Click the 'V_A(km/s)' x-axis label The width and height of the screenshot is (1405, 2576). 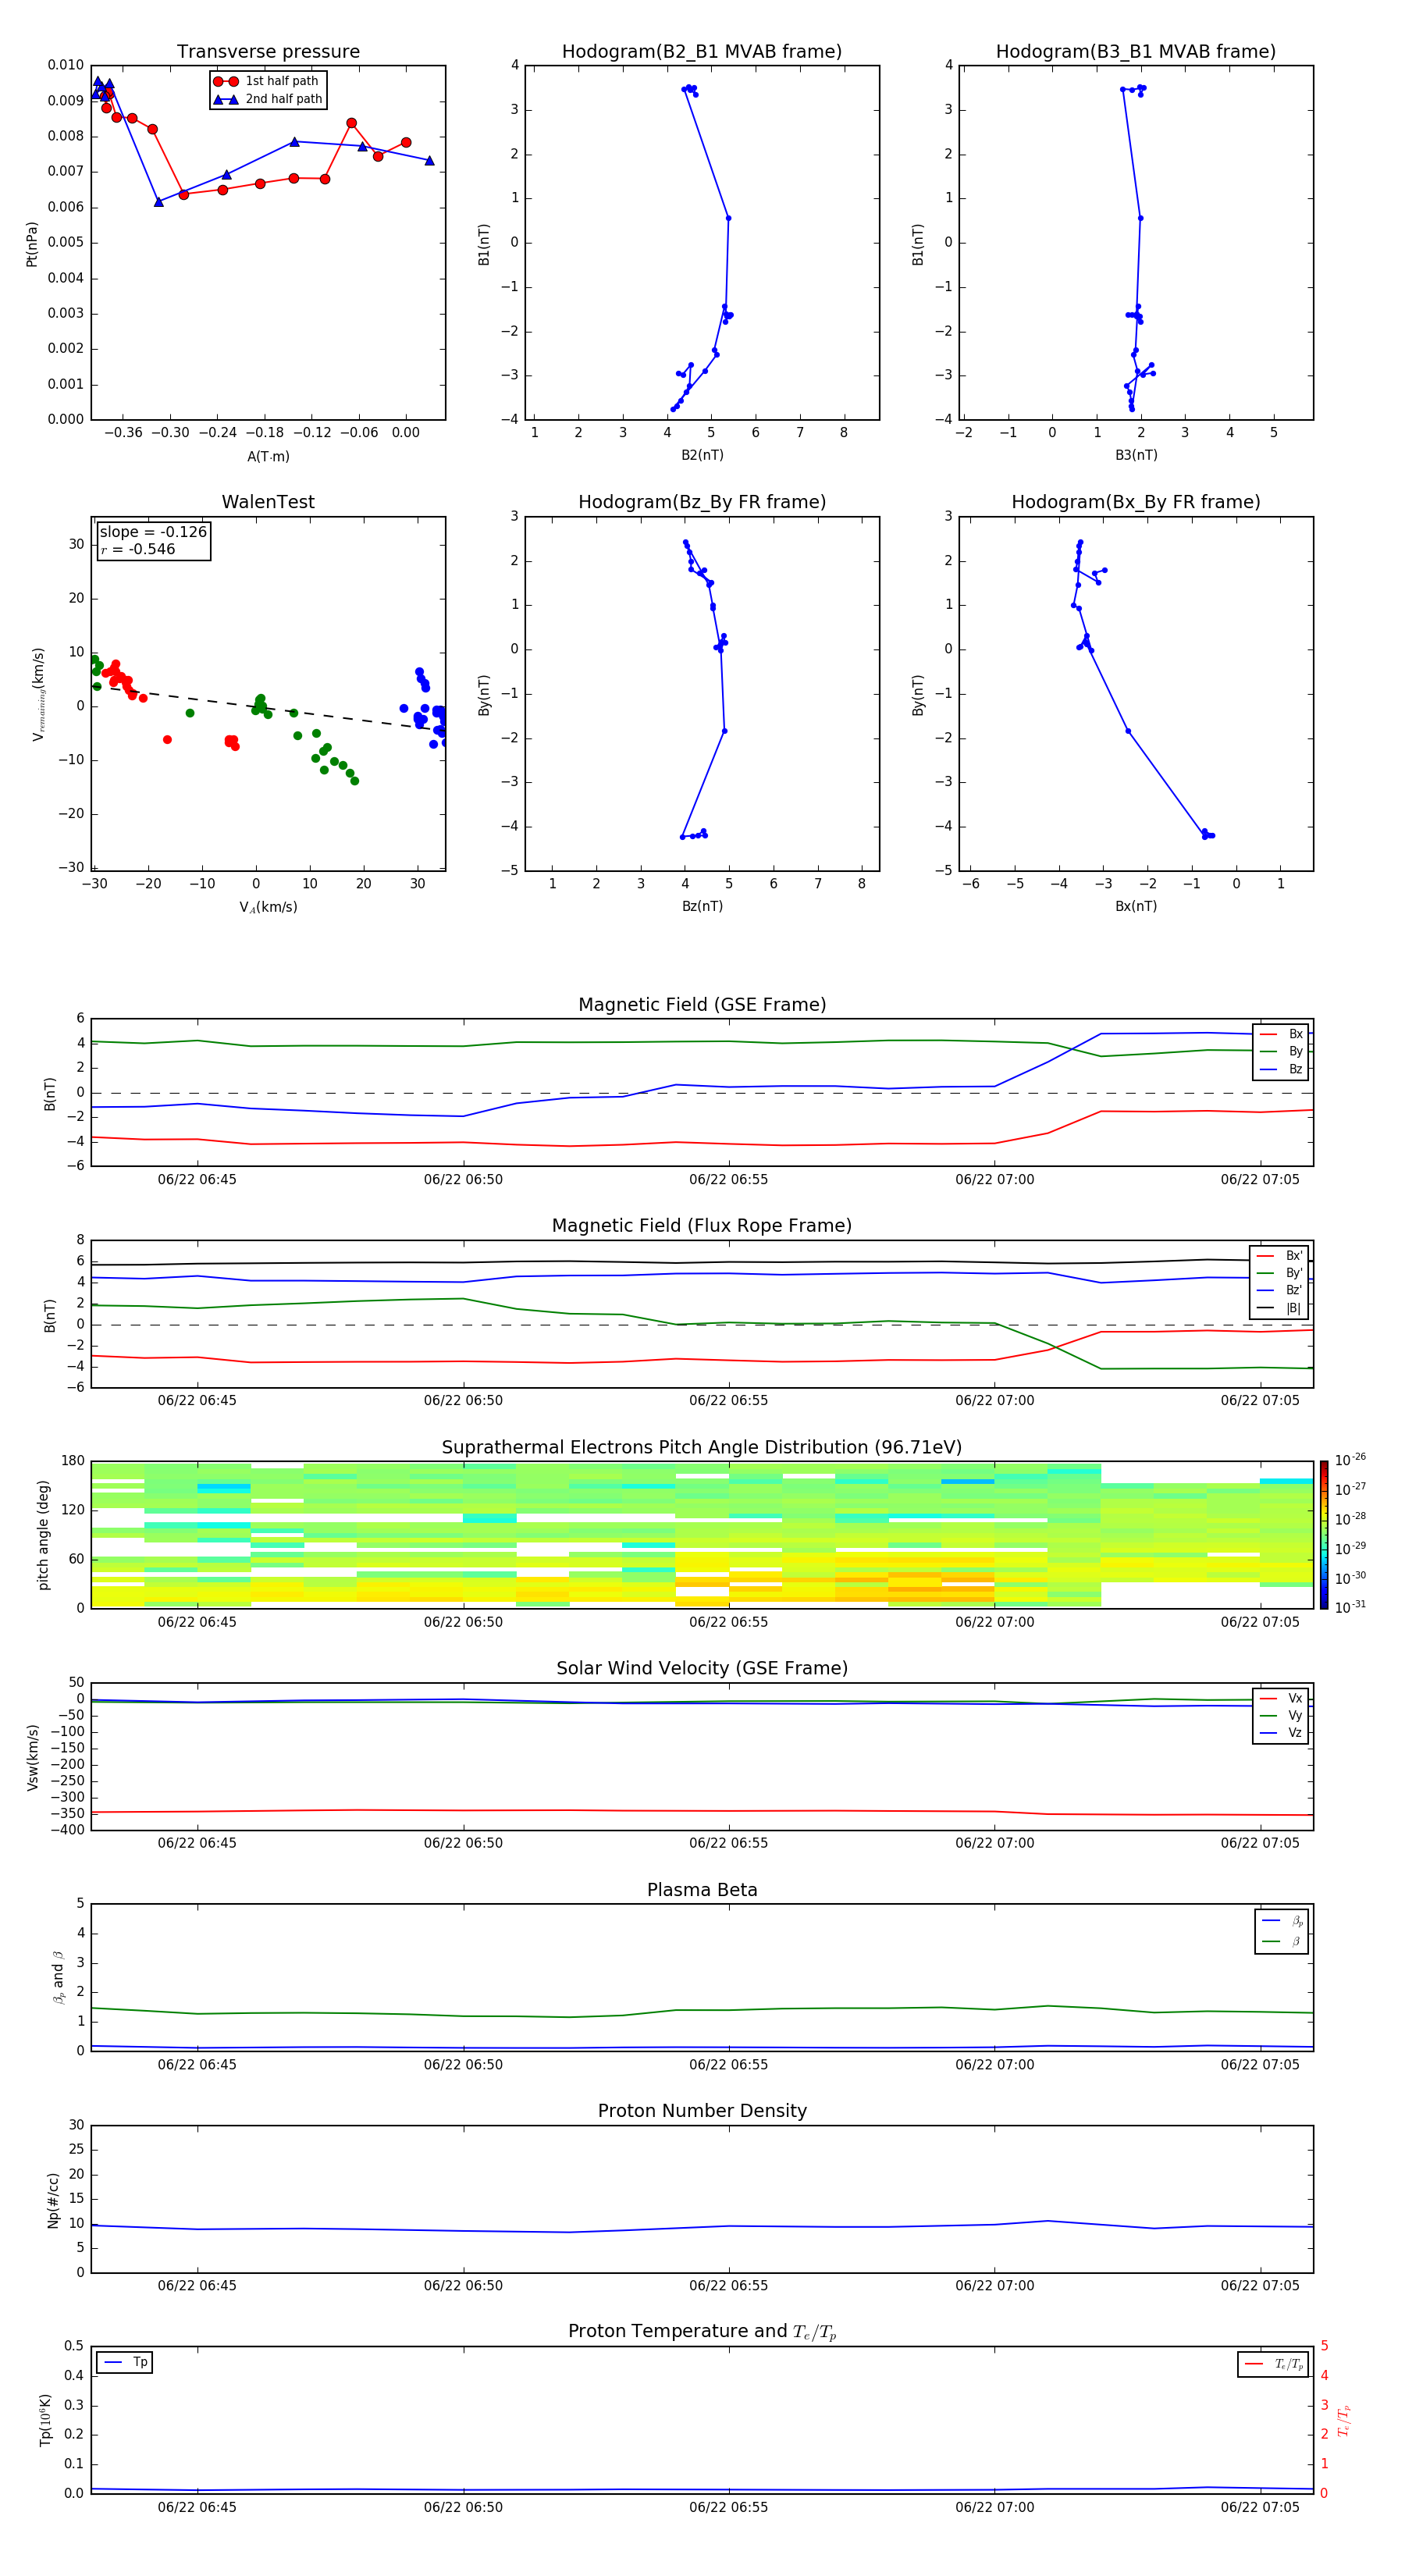pyautogui.click(x=268, y=908)
